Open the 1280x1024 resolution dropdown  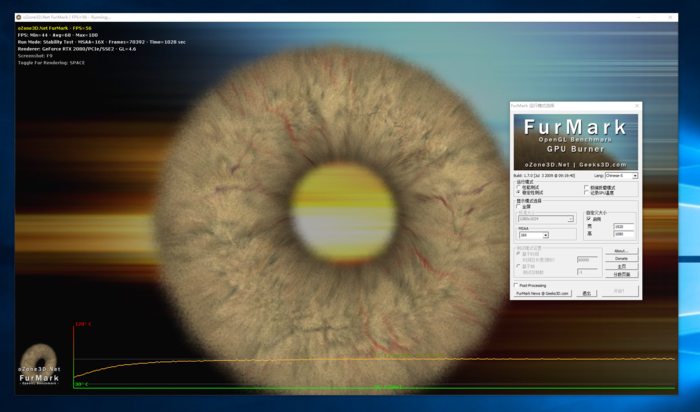coord(546,219)
